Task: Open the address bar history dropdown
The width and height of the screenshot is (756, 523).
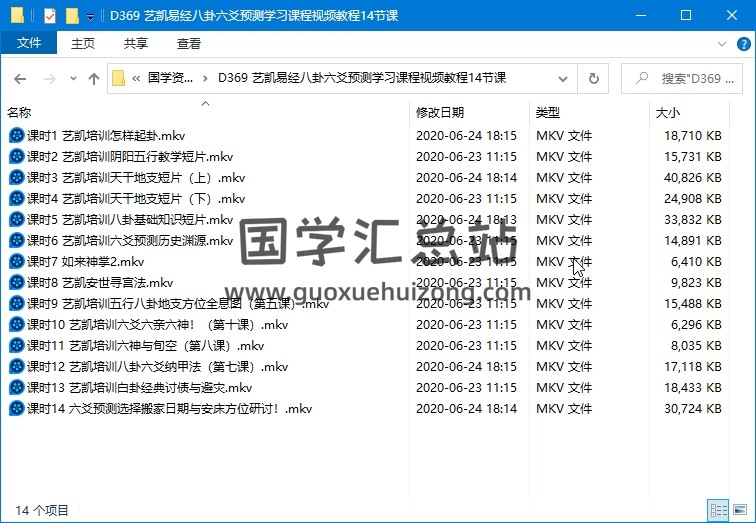Action: pos(566,79)
